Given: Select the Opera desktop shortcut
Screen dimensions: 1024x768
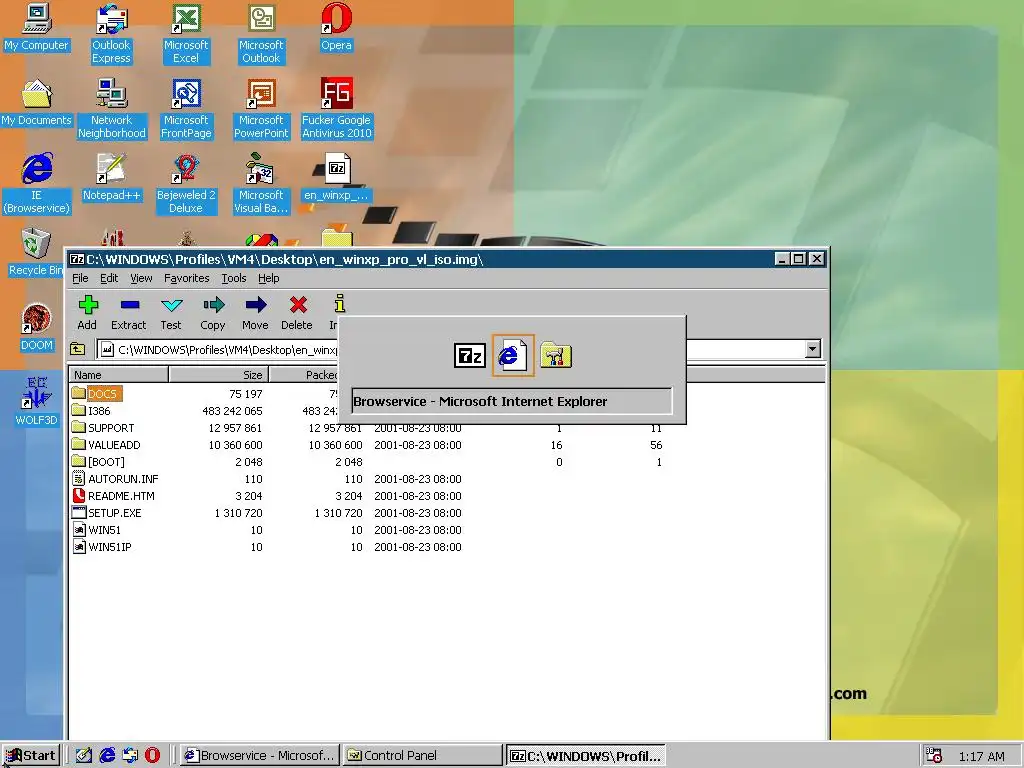Looking at the screenshot, I should (x=336, y=27).
